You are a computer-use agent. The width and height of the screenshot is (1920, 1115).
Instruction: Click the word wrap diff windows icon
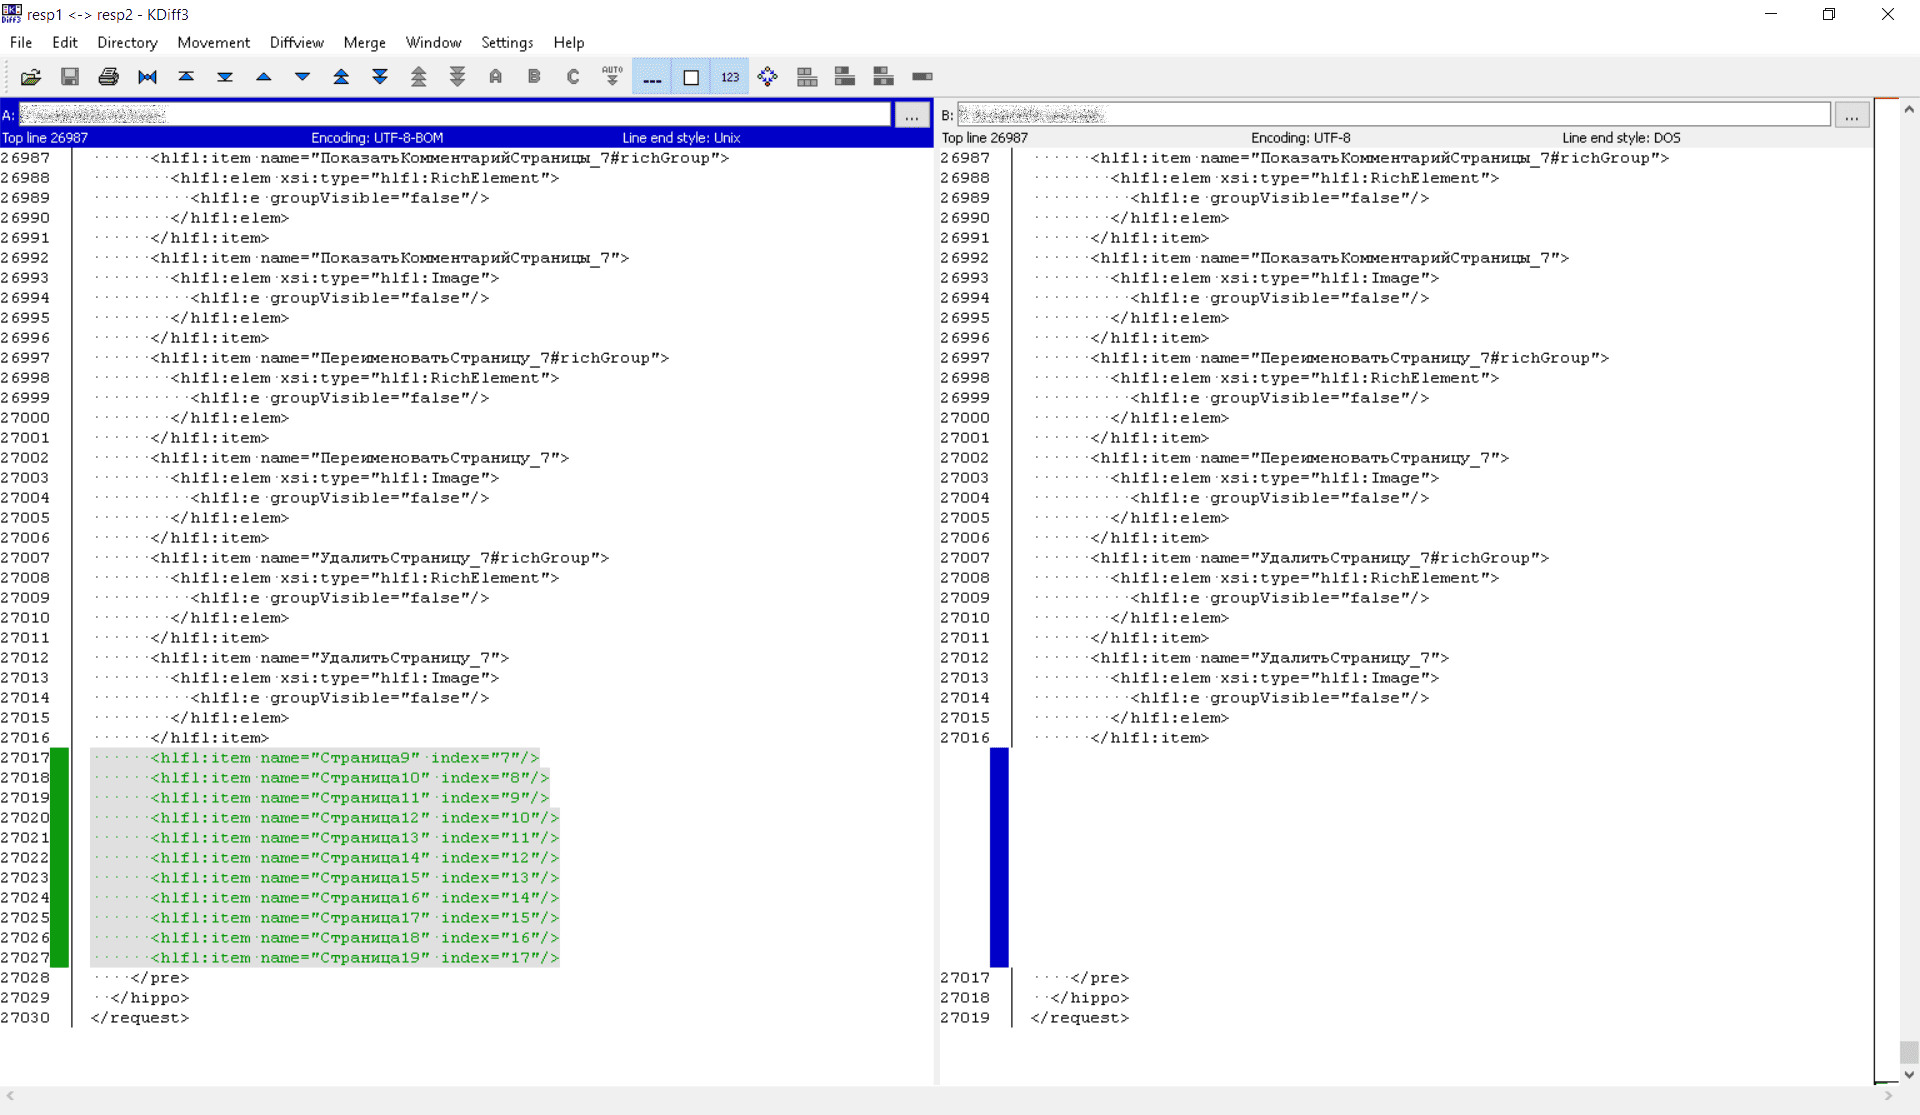[x=768, y=77]
